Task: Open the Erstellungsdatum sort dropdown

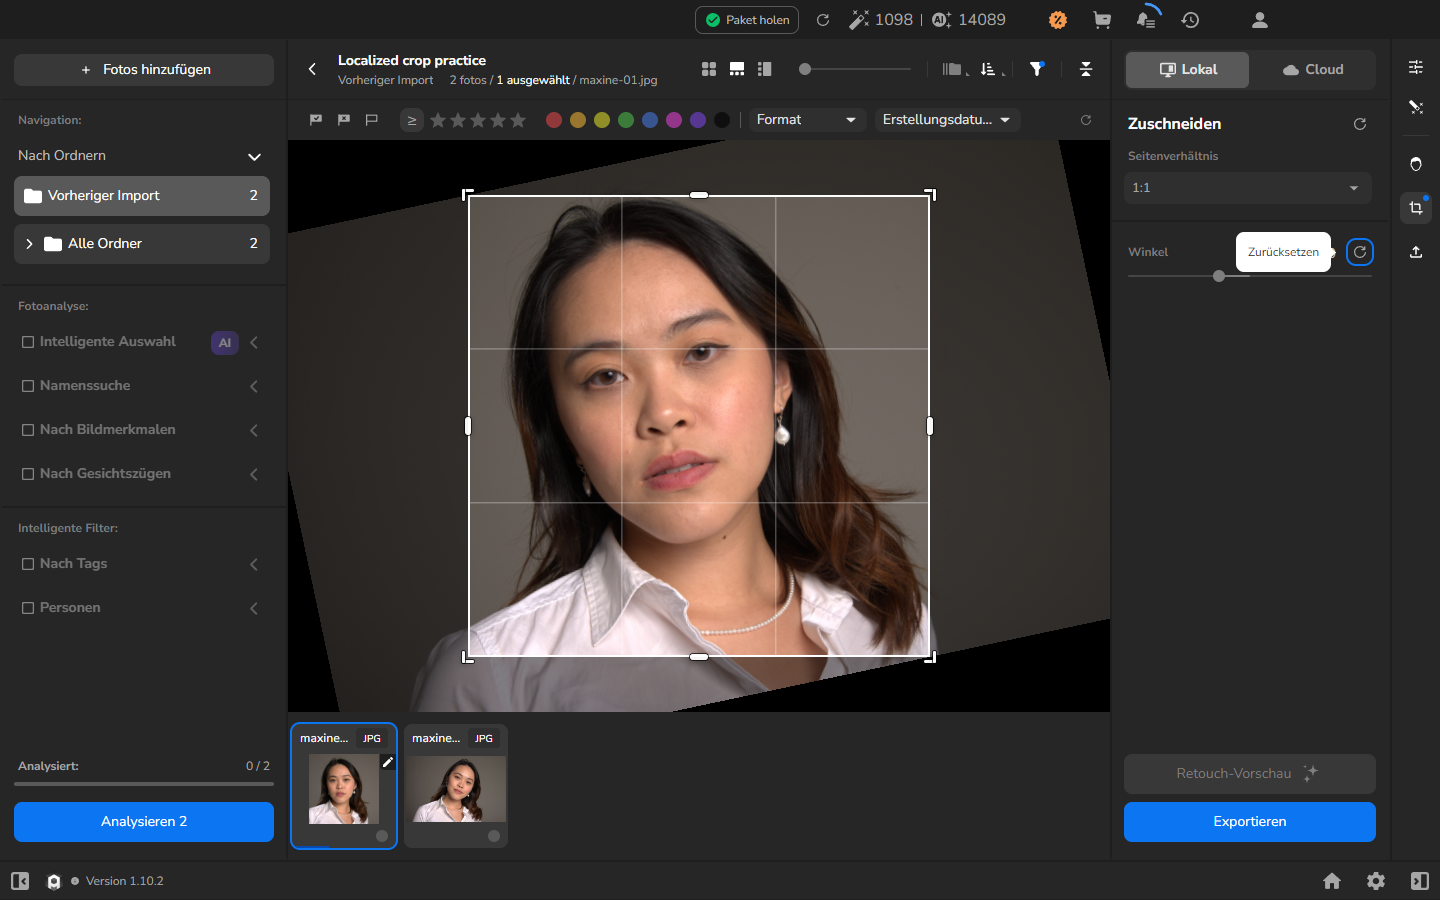Action: (x=947, y=120)
